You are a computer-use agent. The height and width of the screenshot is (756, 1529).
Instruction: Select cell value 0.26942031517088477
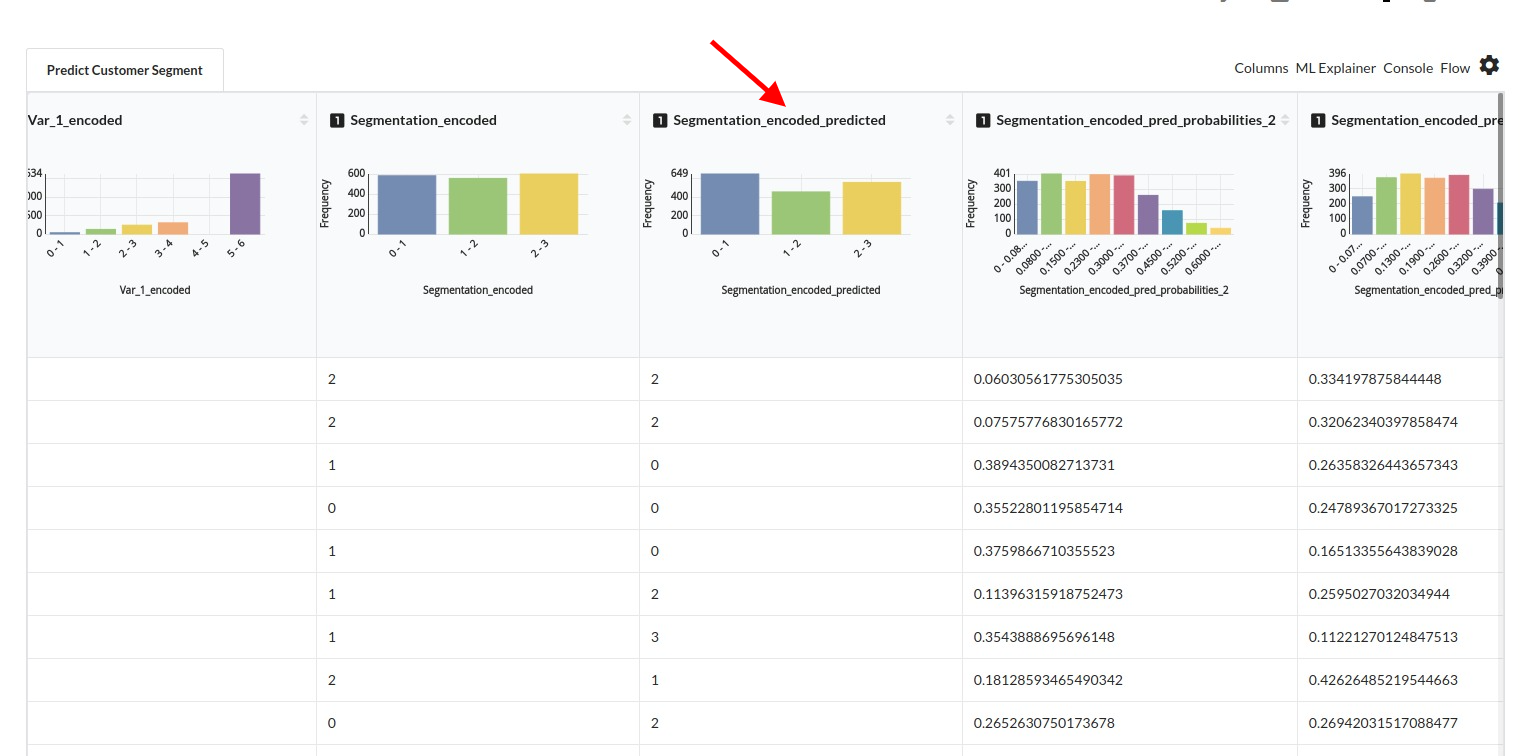tap(1383, 723)
